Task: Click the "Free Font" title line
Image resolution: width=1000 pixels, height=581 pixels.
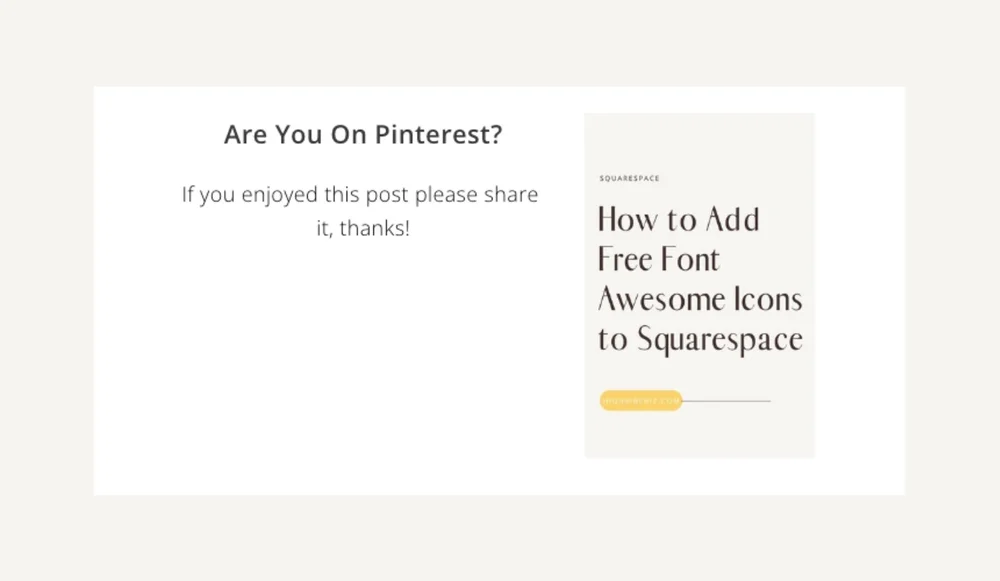Action: (659, 259)
